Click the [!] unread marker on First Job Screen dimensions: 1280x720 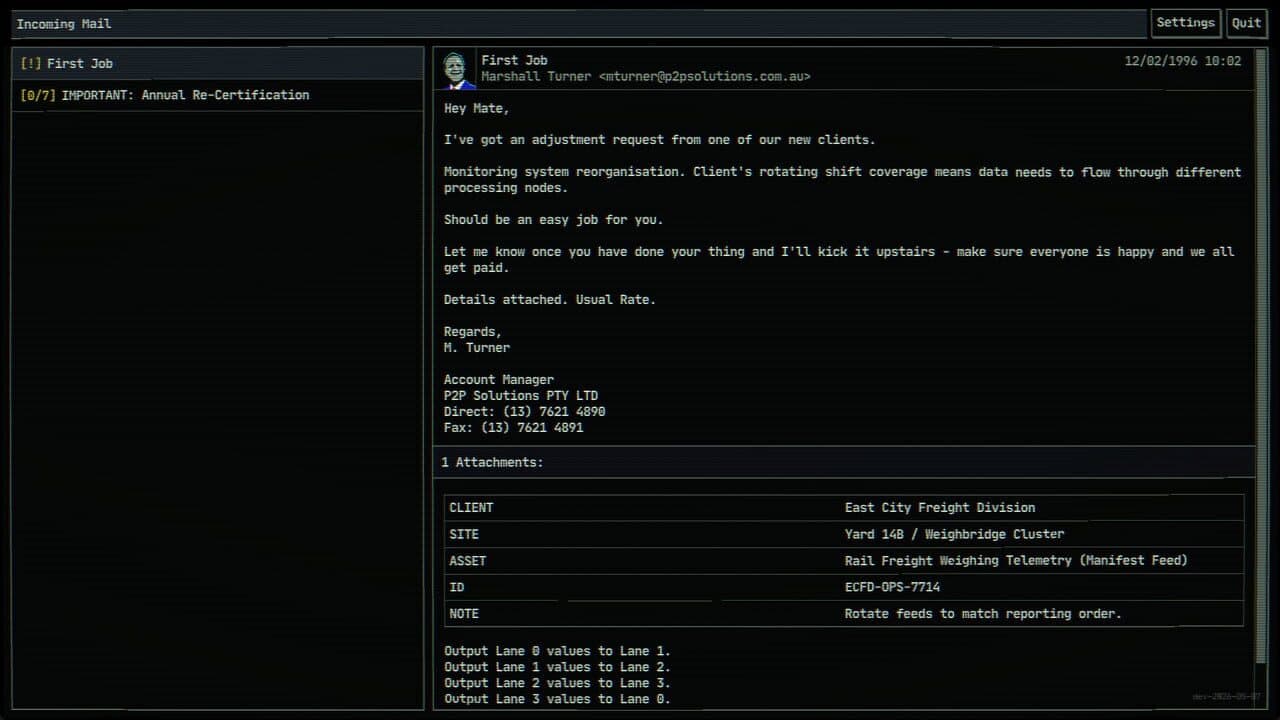[31, 63]
